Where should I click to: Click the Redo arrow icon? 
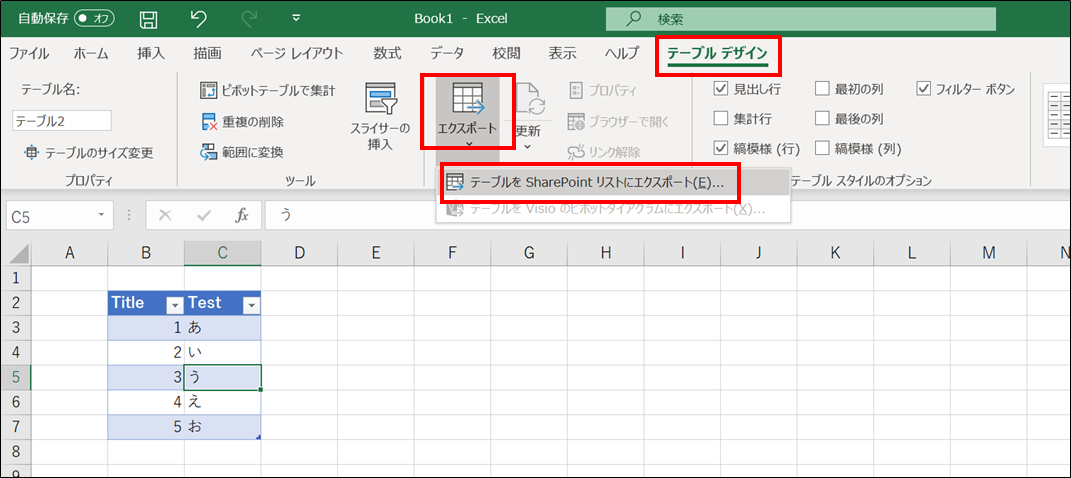point(249,18)
